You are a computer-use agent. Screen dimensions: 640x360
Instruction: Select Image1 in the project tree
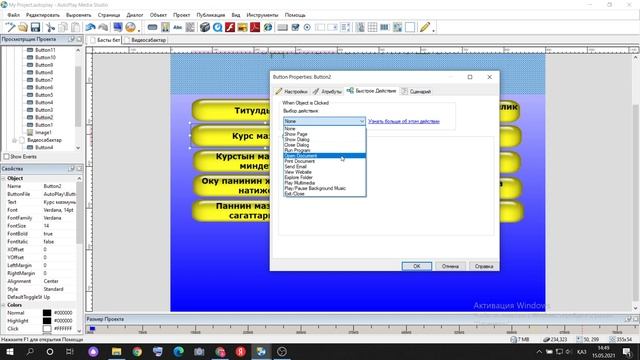43,133
